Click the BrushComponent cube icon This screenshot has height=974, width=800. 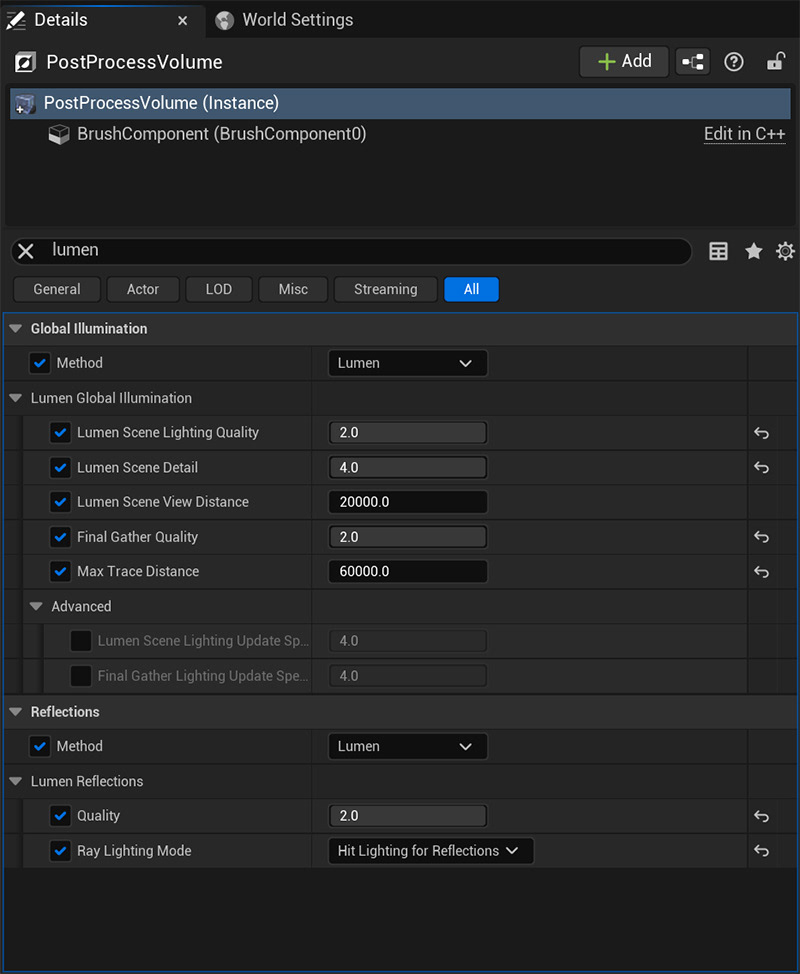pyautogui.click(x=59, y=134)
